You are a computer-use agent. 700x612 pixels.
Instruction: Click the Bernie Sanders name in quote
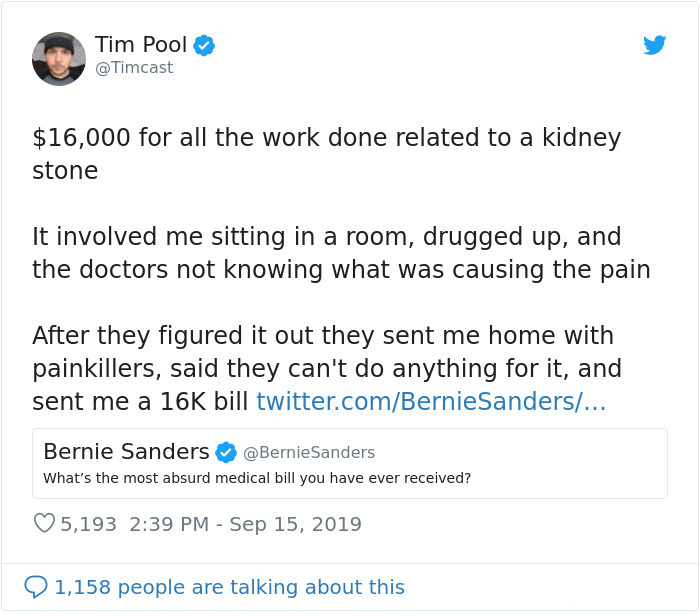point(126,451)
